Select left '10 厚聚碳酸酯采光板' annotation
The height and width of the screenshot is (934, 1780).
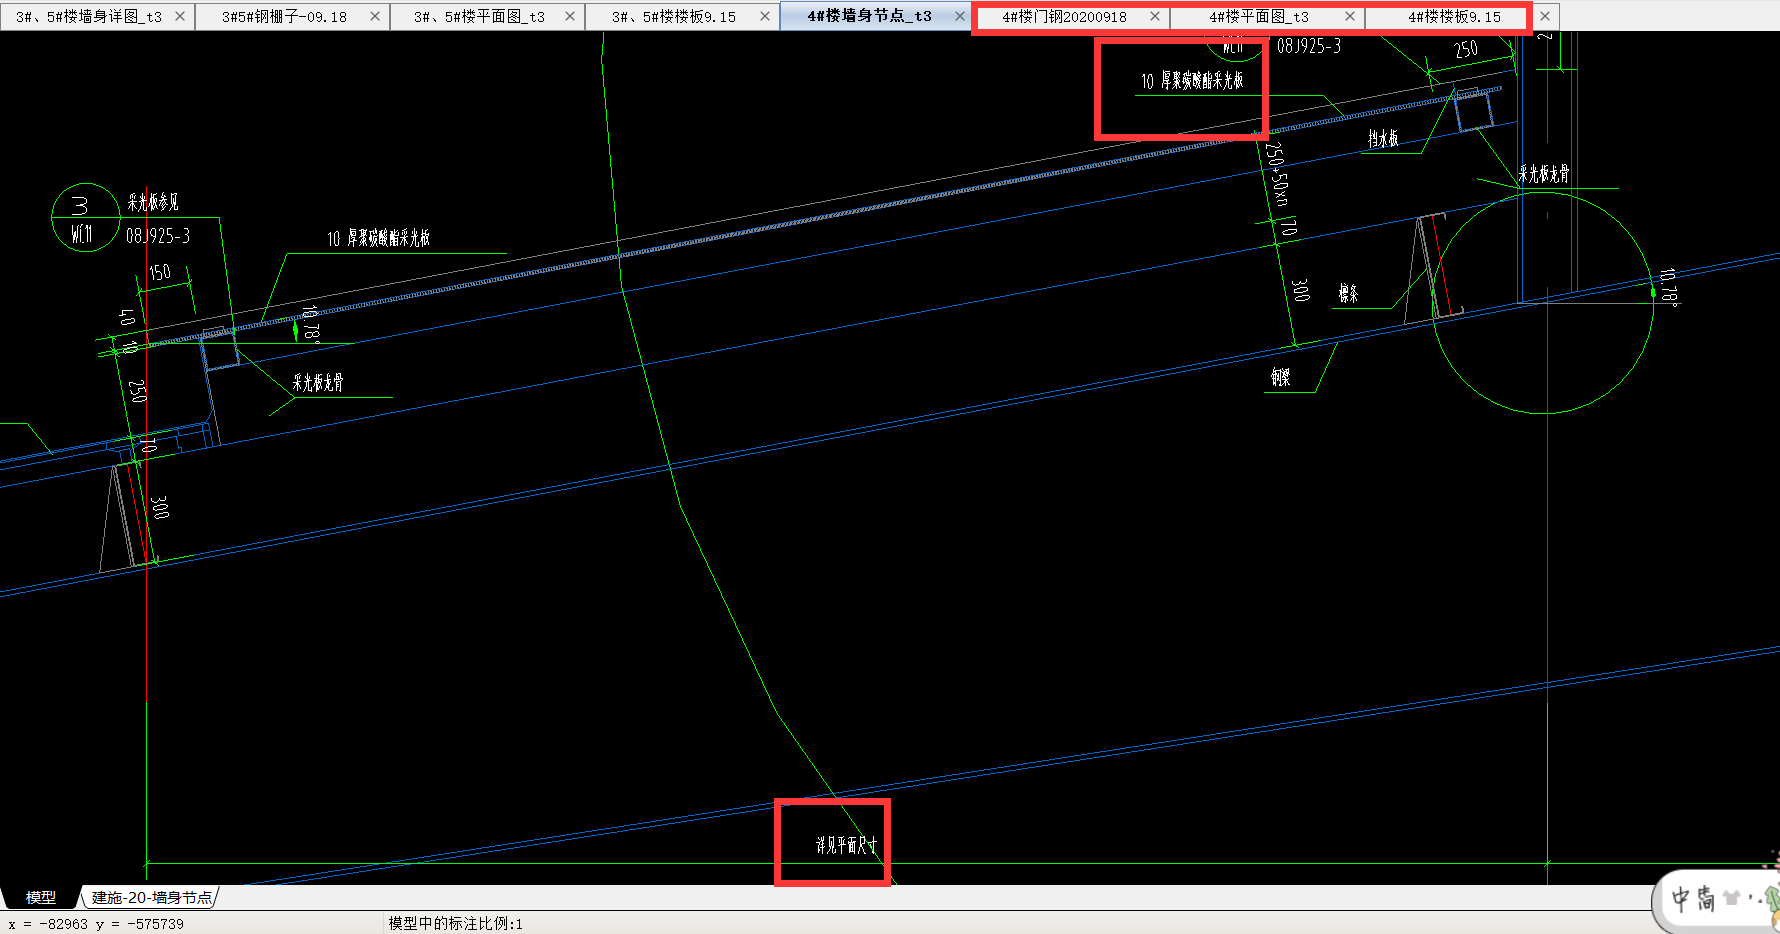(379, 239)
